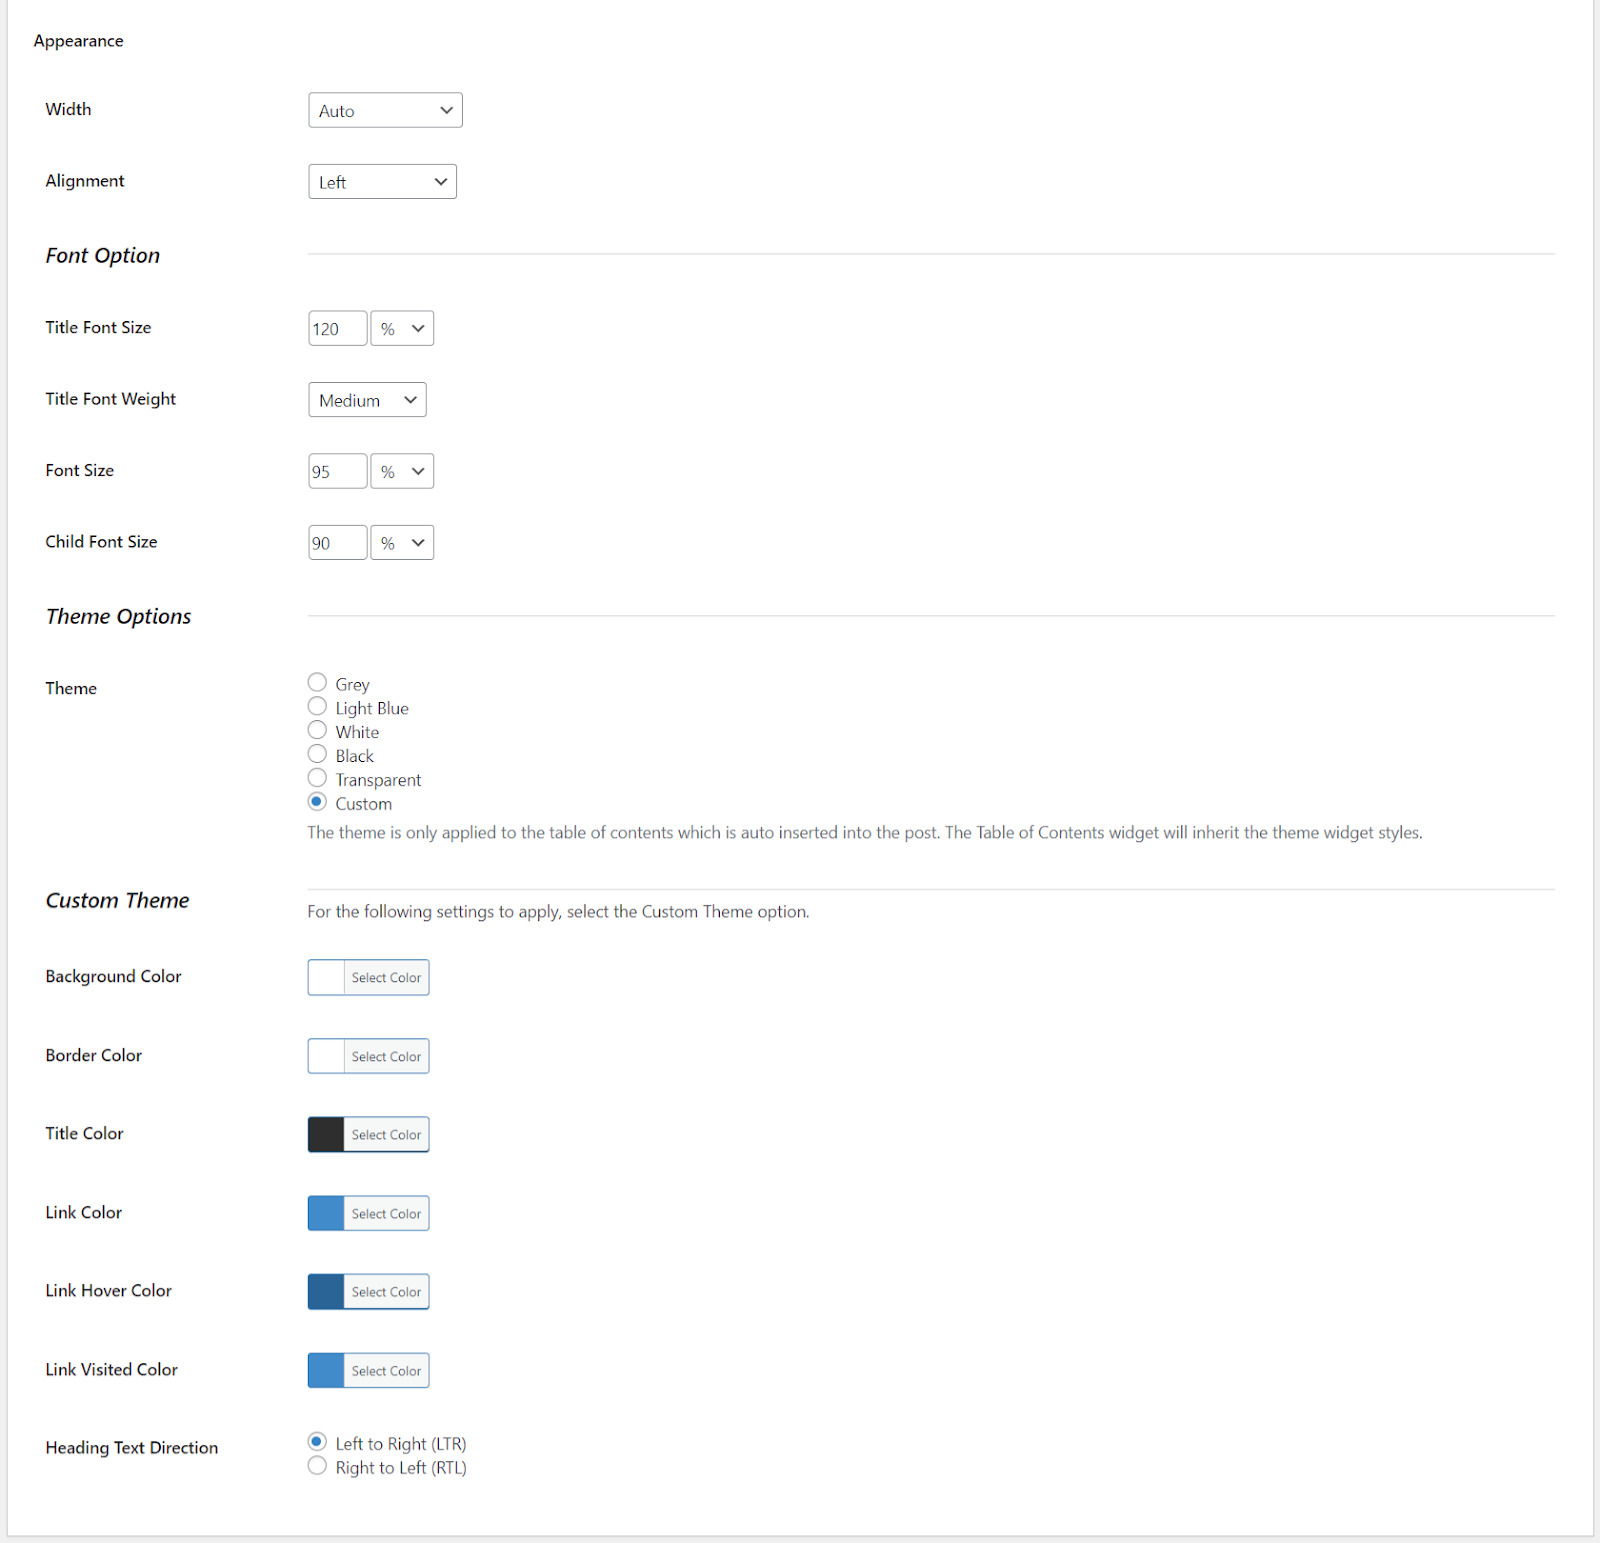Select the Grey theme option

(318, 683)
